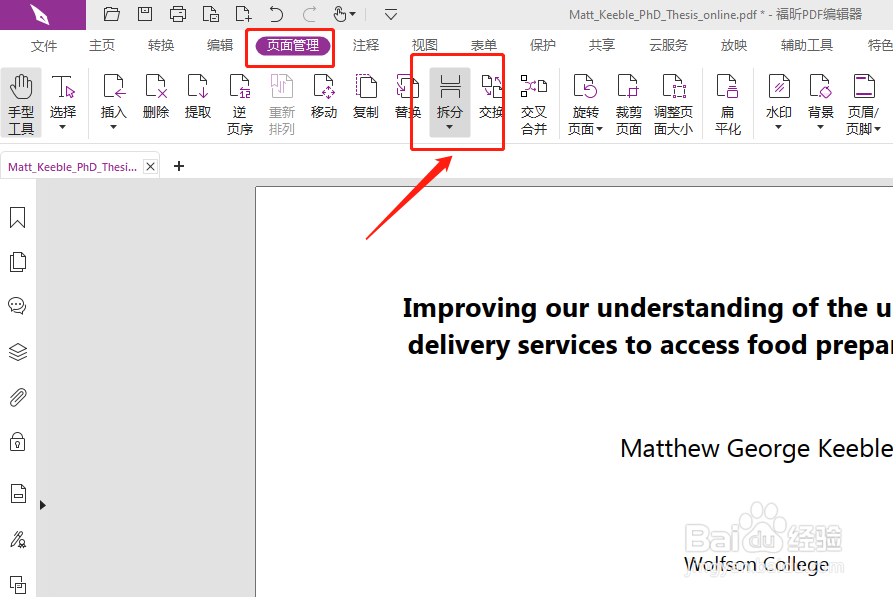Image resolution: width=893 pixels, height=597 pixels.
Task: Expand the left navigation panel arrow
Action: click(43, 505)
